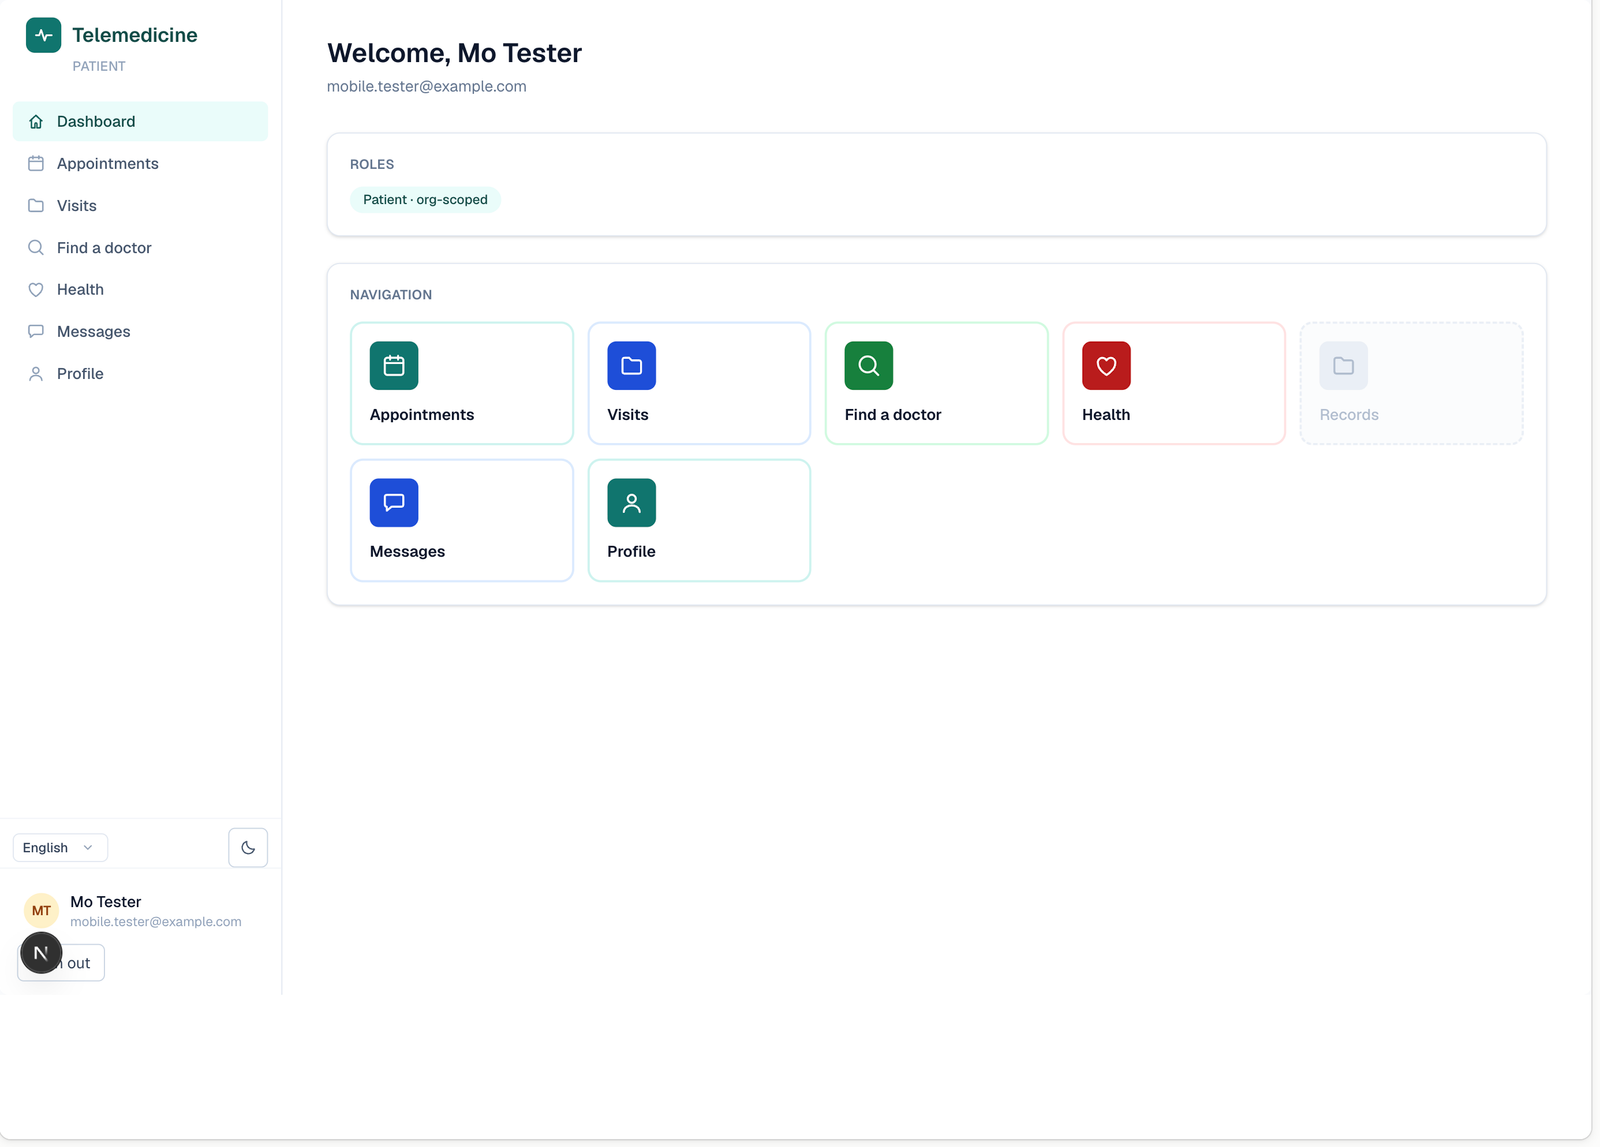
Task: Open Profile in the sidebar menu
Action: click(x=140, y=374)
